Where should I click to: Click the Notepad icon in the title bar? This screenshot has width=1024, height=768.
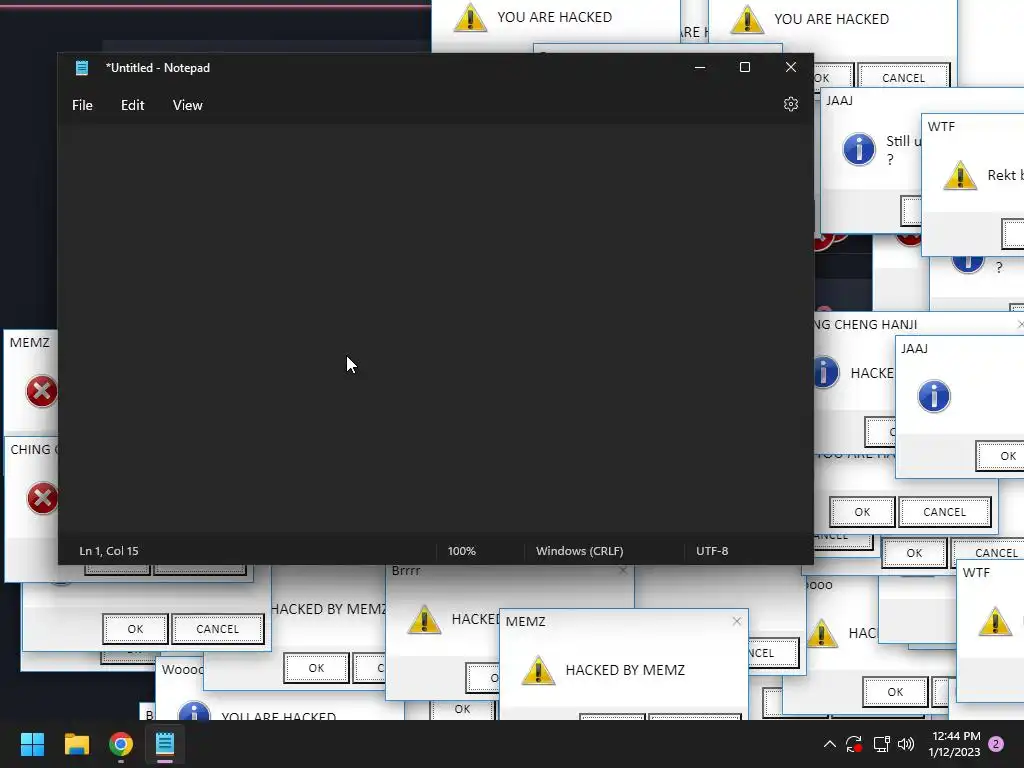coord(82,68)
